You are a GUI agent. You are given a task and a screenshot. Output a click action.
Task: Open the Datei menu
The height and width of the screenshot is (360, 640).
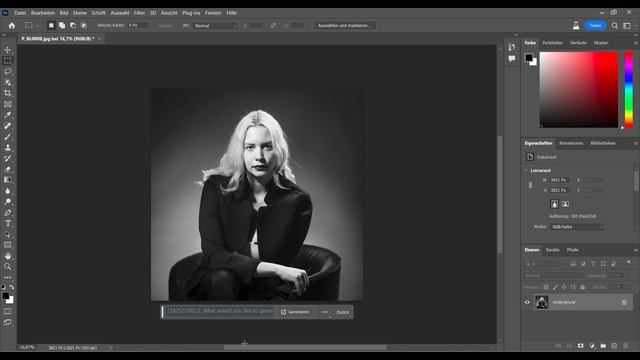[20, 13]
